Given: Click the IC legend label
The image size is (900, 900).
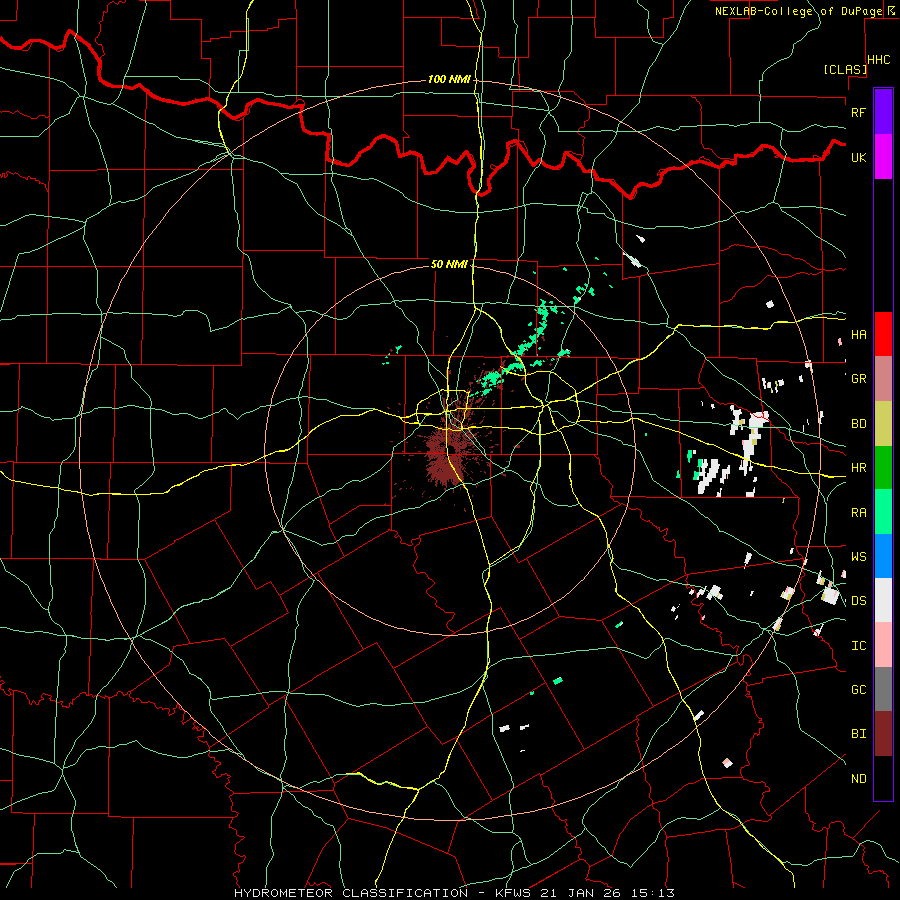Looking at the screenshot, I should pos(858,645).
